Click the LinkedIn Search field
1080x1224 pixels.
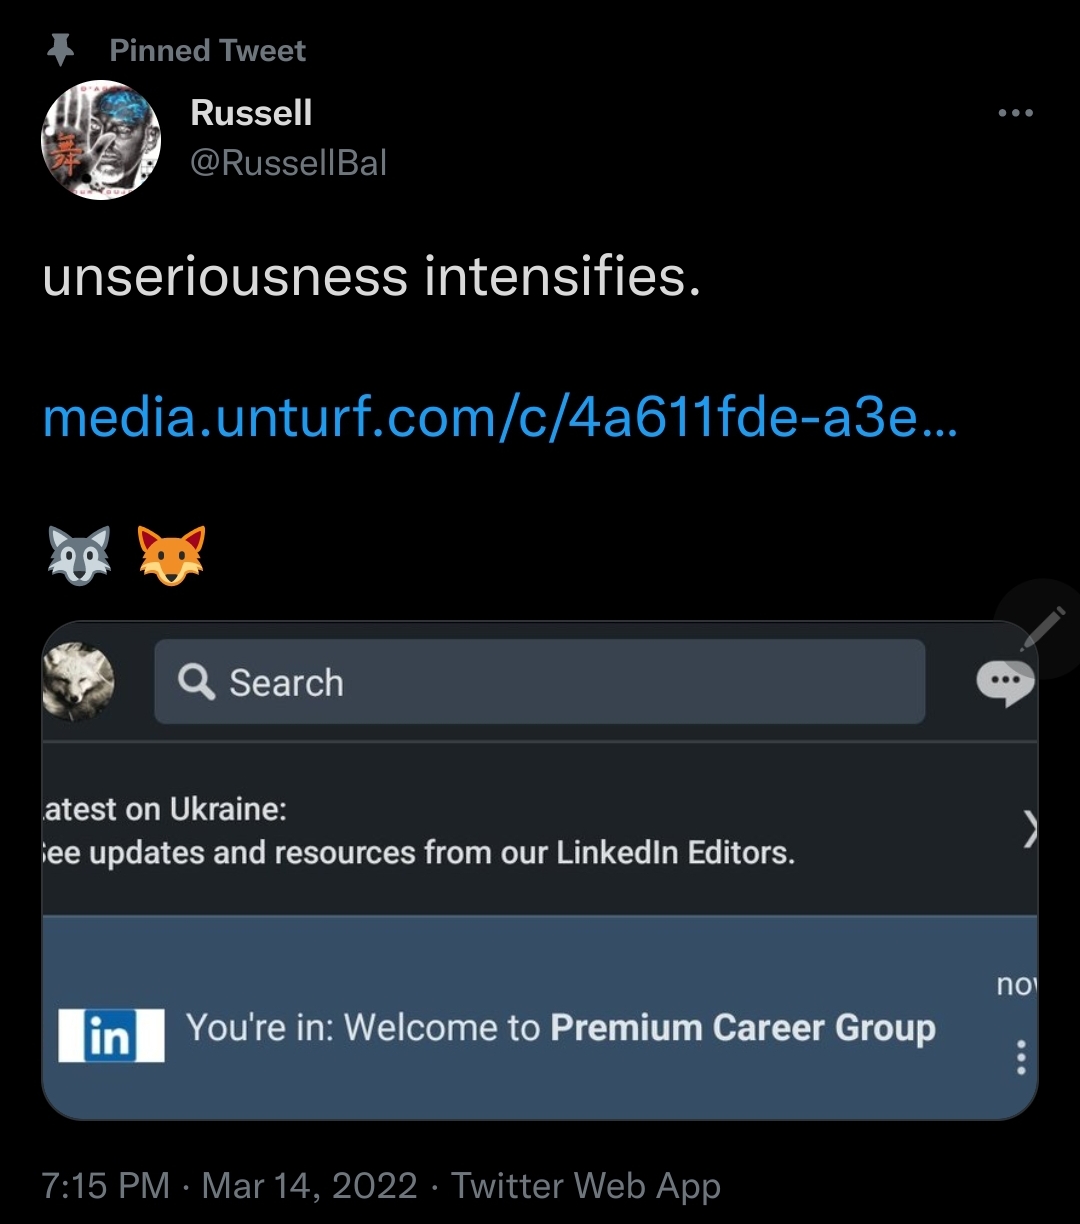pyautogui.click(x=540, y=683)
